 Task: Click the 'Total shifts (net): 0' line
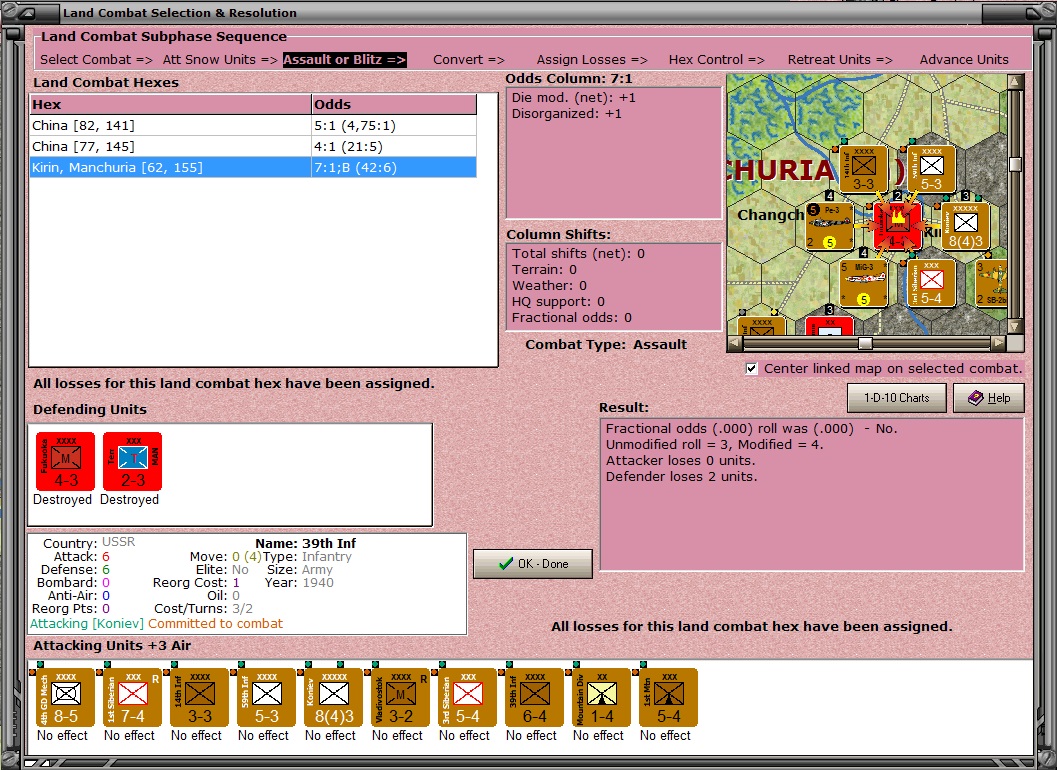[x=578, y=254]
